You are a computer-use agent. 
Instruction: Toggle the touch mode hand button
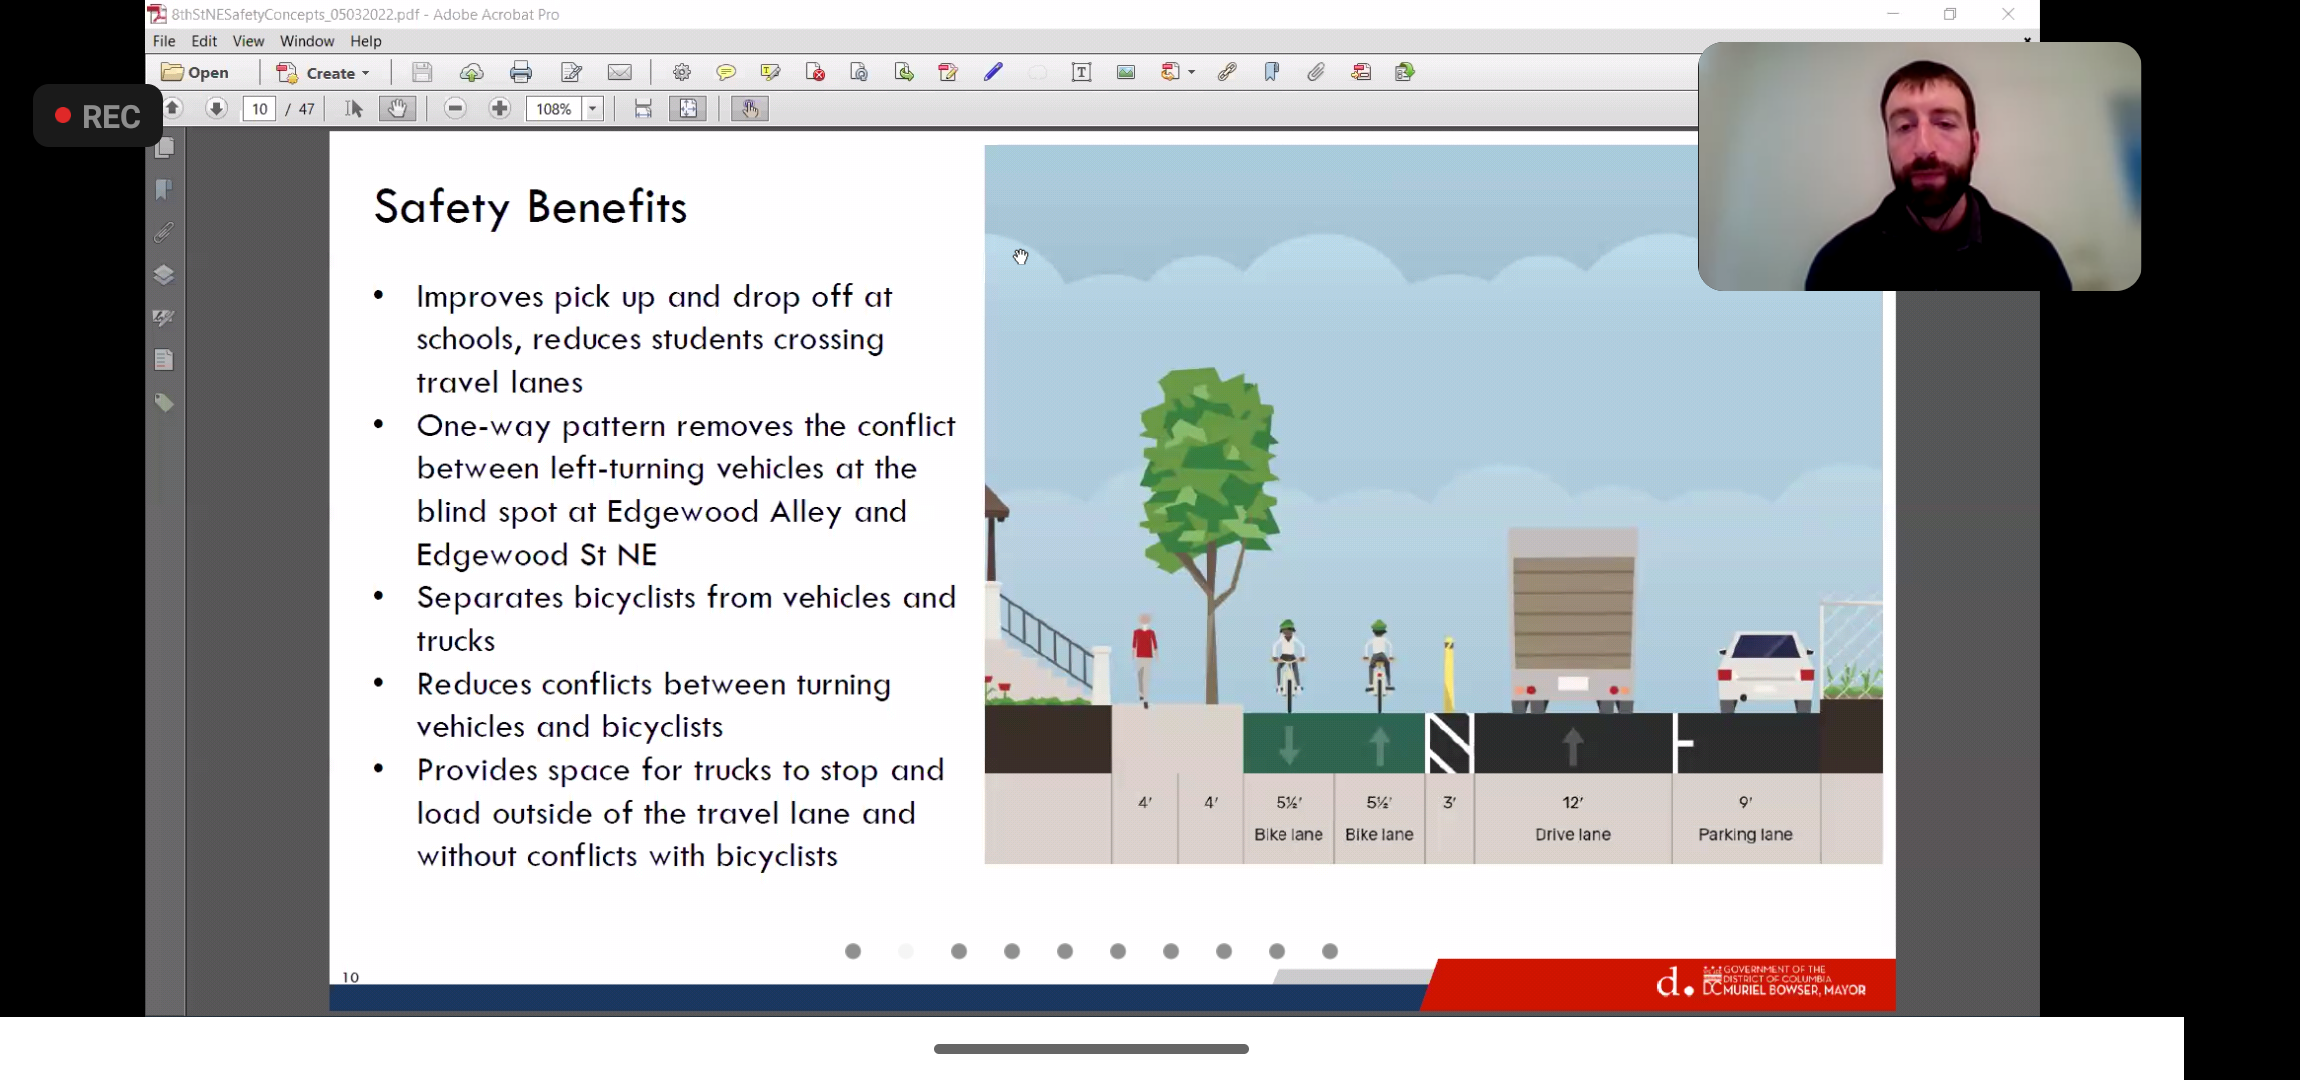point(749,109)
